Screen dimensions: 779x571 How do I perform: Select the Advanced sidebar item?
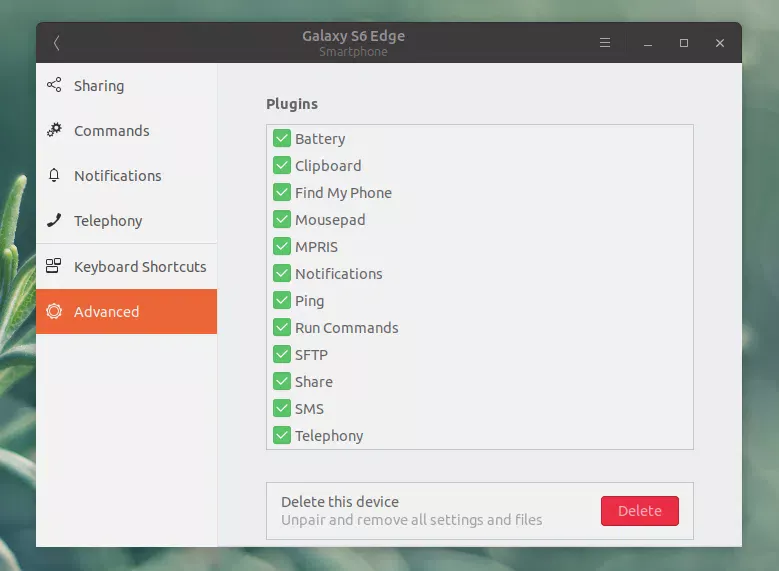tap(126, 312)
